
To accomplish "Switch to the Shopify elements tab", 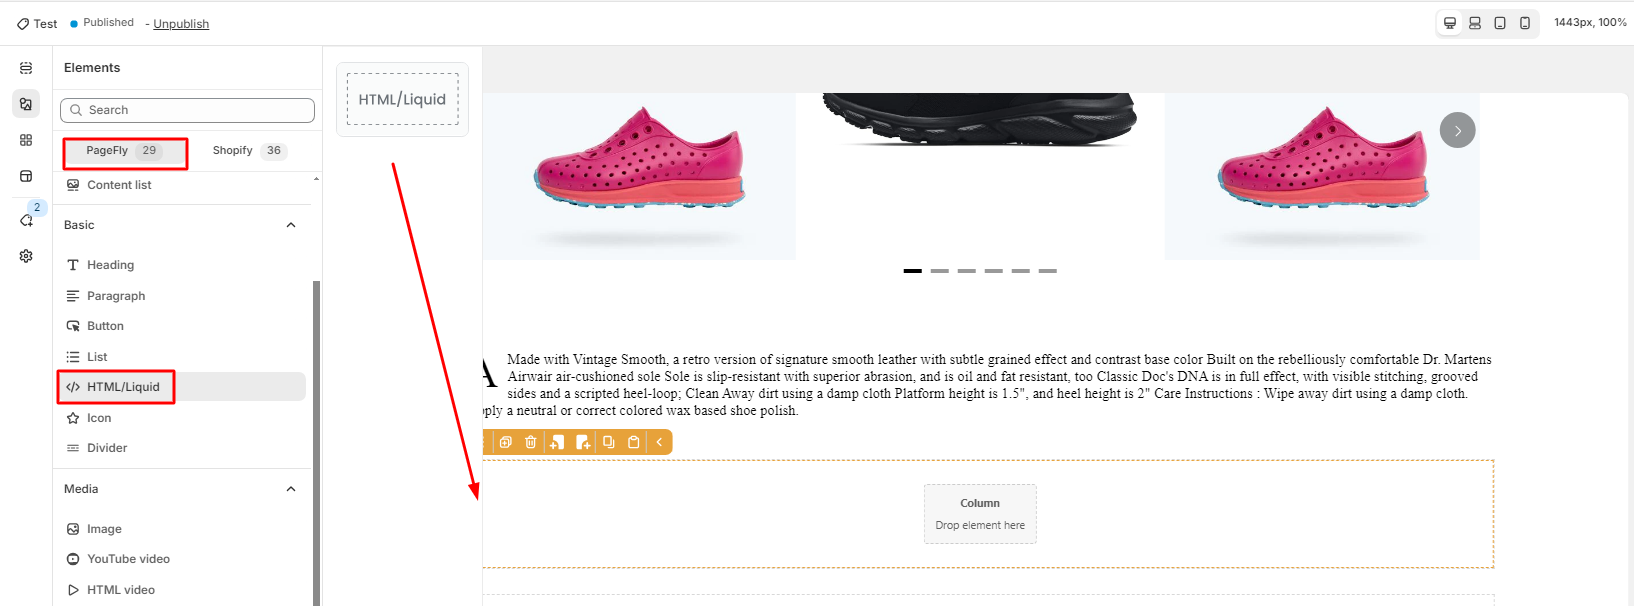I will coord(250,151).
